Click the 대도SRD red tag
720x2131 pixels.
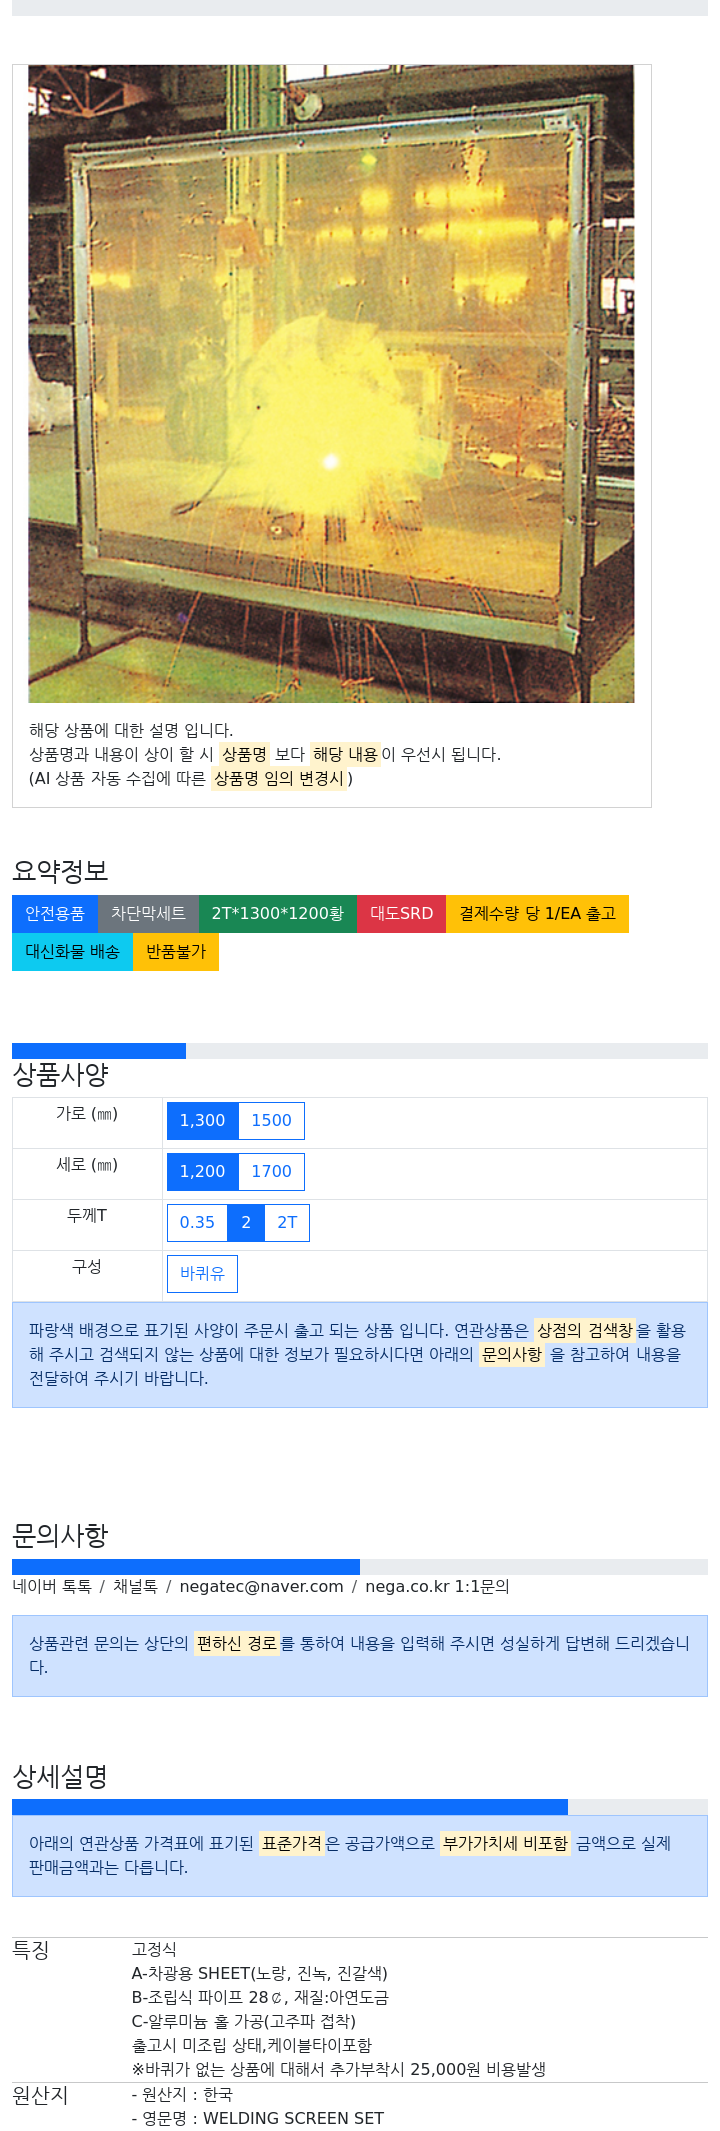click(402, 914)
